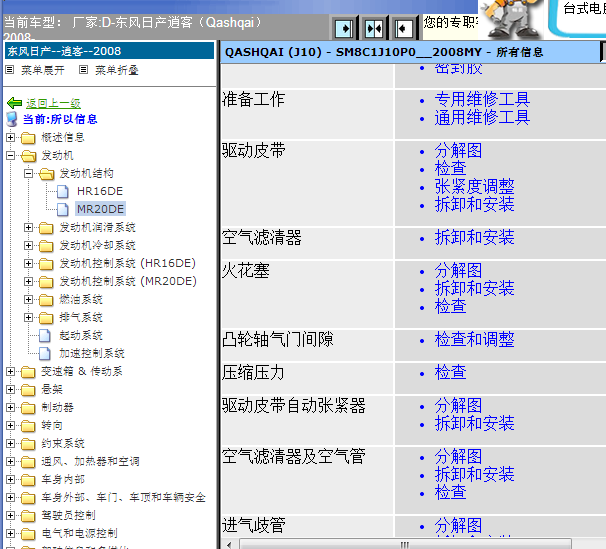Click the green back arrow icon
Screen dimensions: 606x549
[14, 103]
